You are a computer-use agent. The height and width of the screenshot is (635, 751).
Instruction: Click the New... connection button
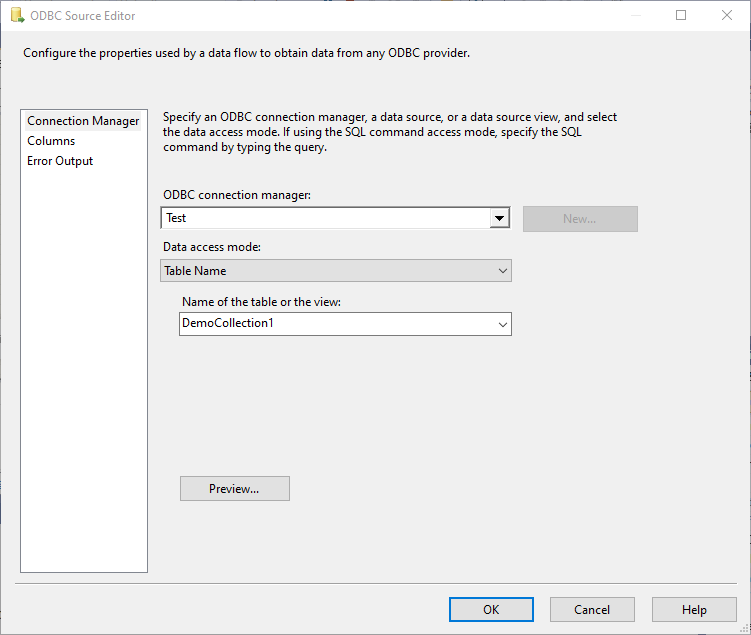tap(580, 219)
